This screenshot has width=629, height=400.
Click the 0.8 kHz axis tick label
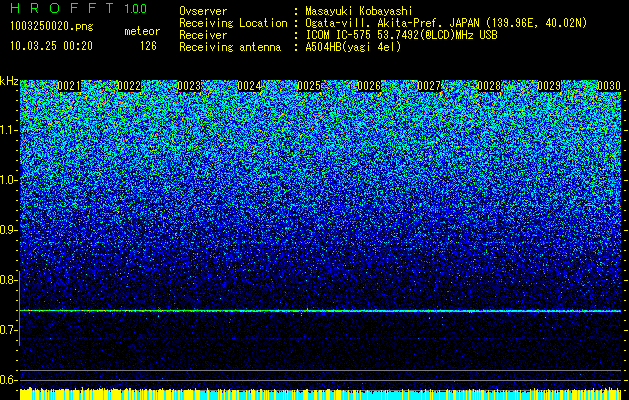(x=8, y=280)
